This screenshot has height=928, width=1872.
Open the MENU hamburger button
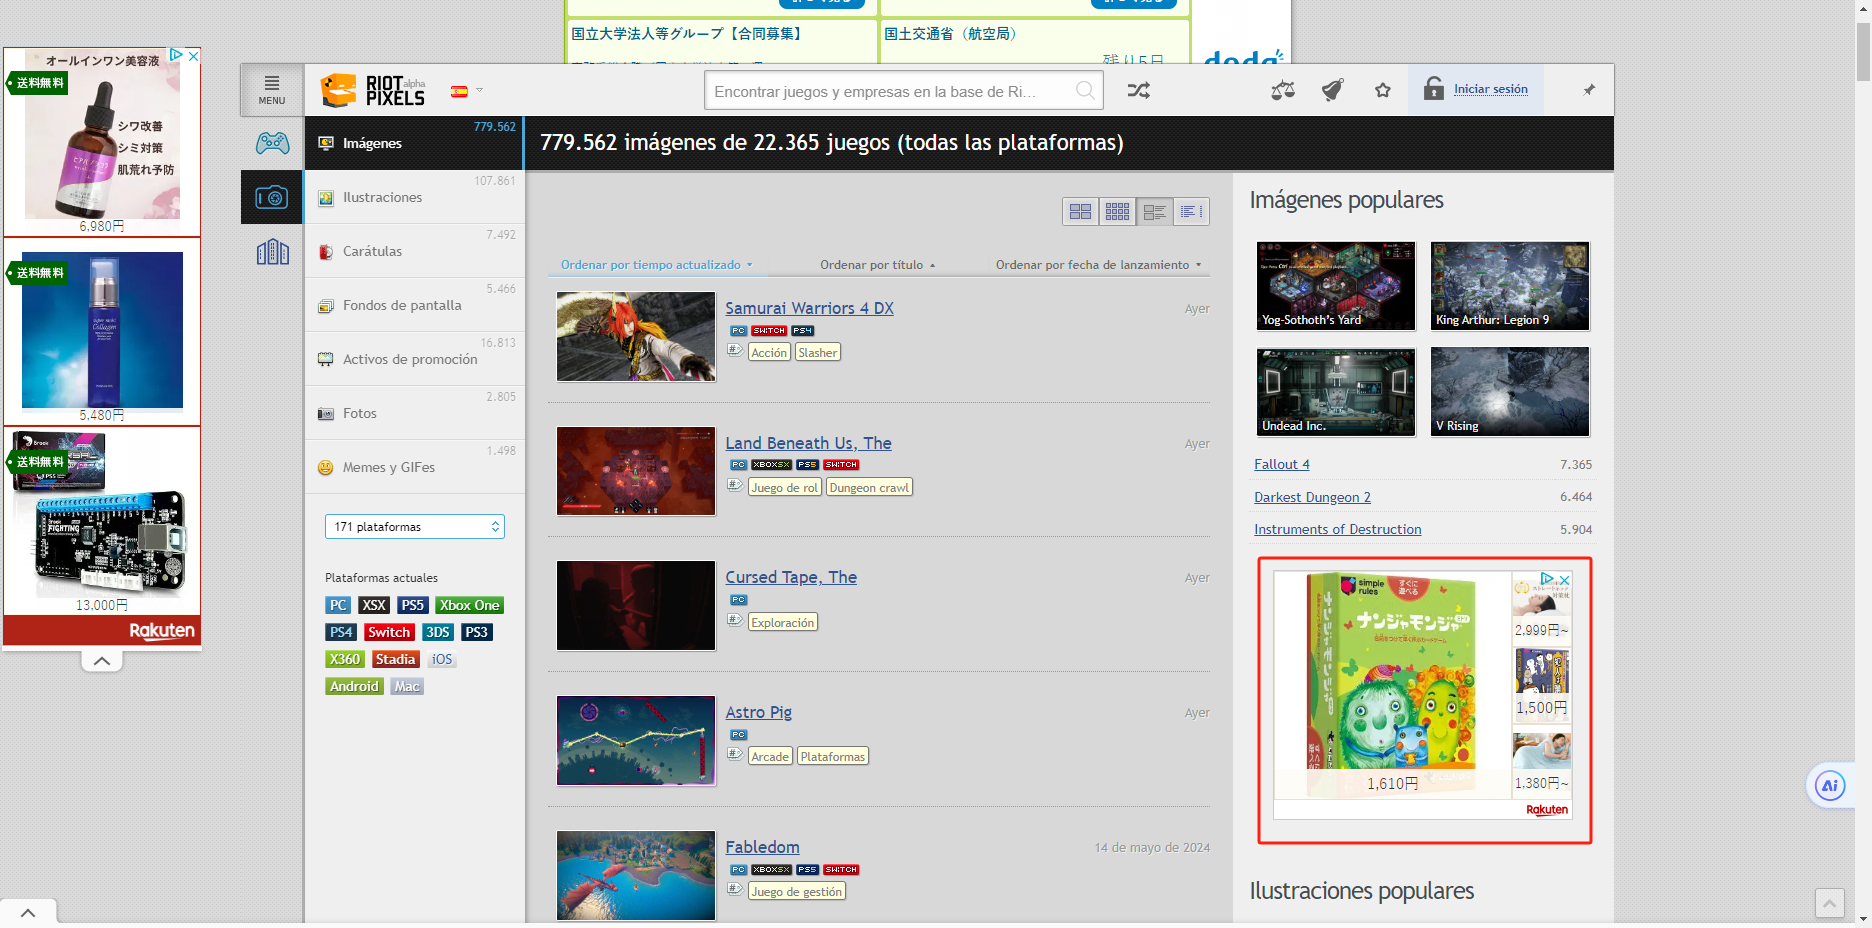click(x=272, y=90)
